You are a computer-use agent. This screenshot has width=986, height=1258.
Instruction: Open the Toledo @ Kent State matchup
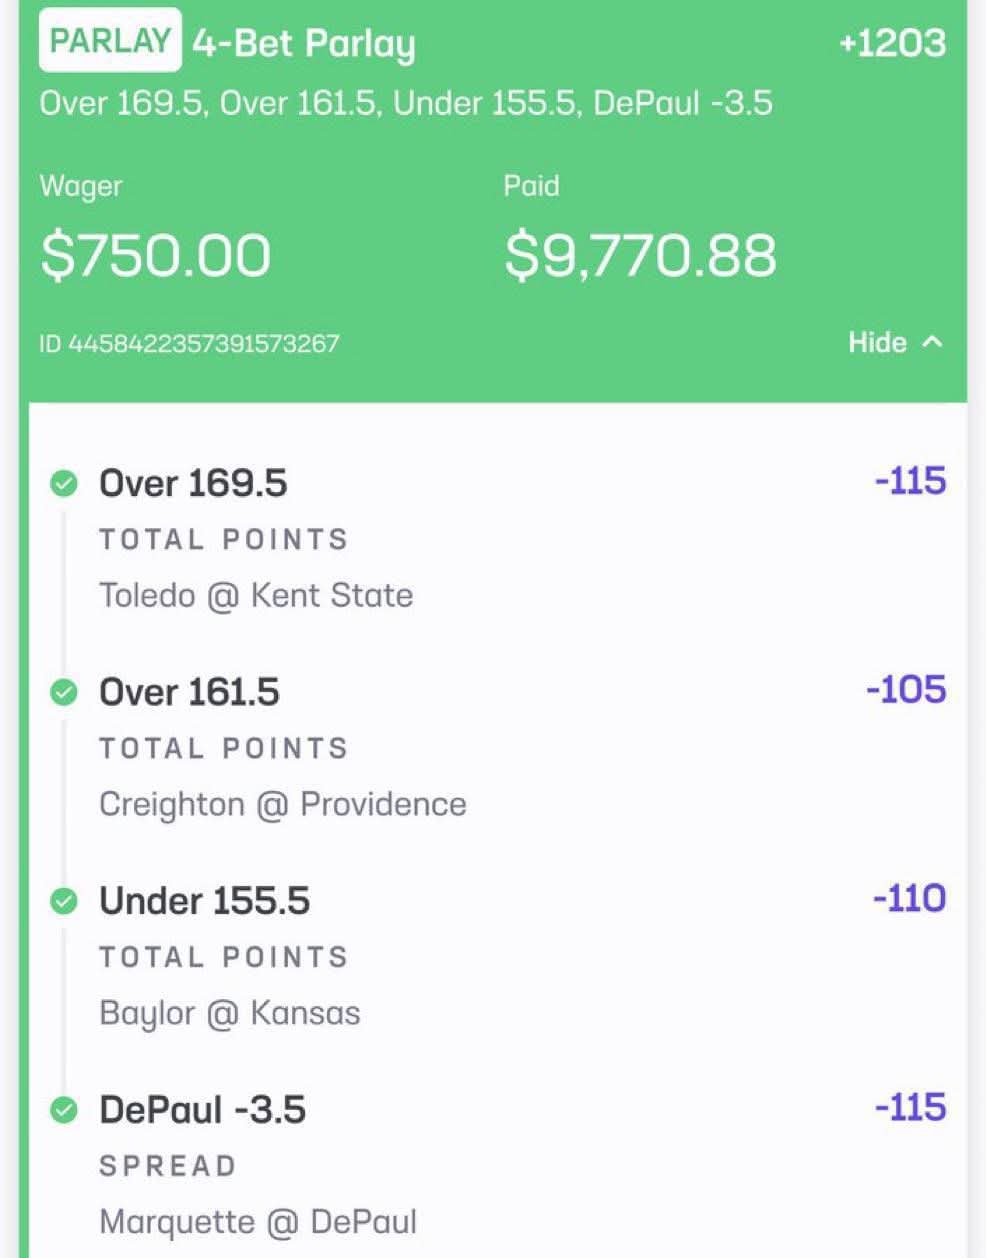(256, 595)
